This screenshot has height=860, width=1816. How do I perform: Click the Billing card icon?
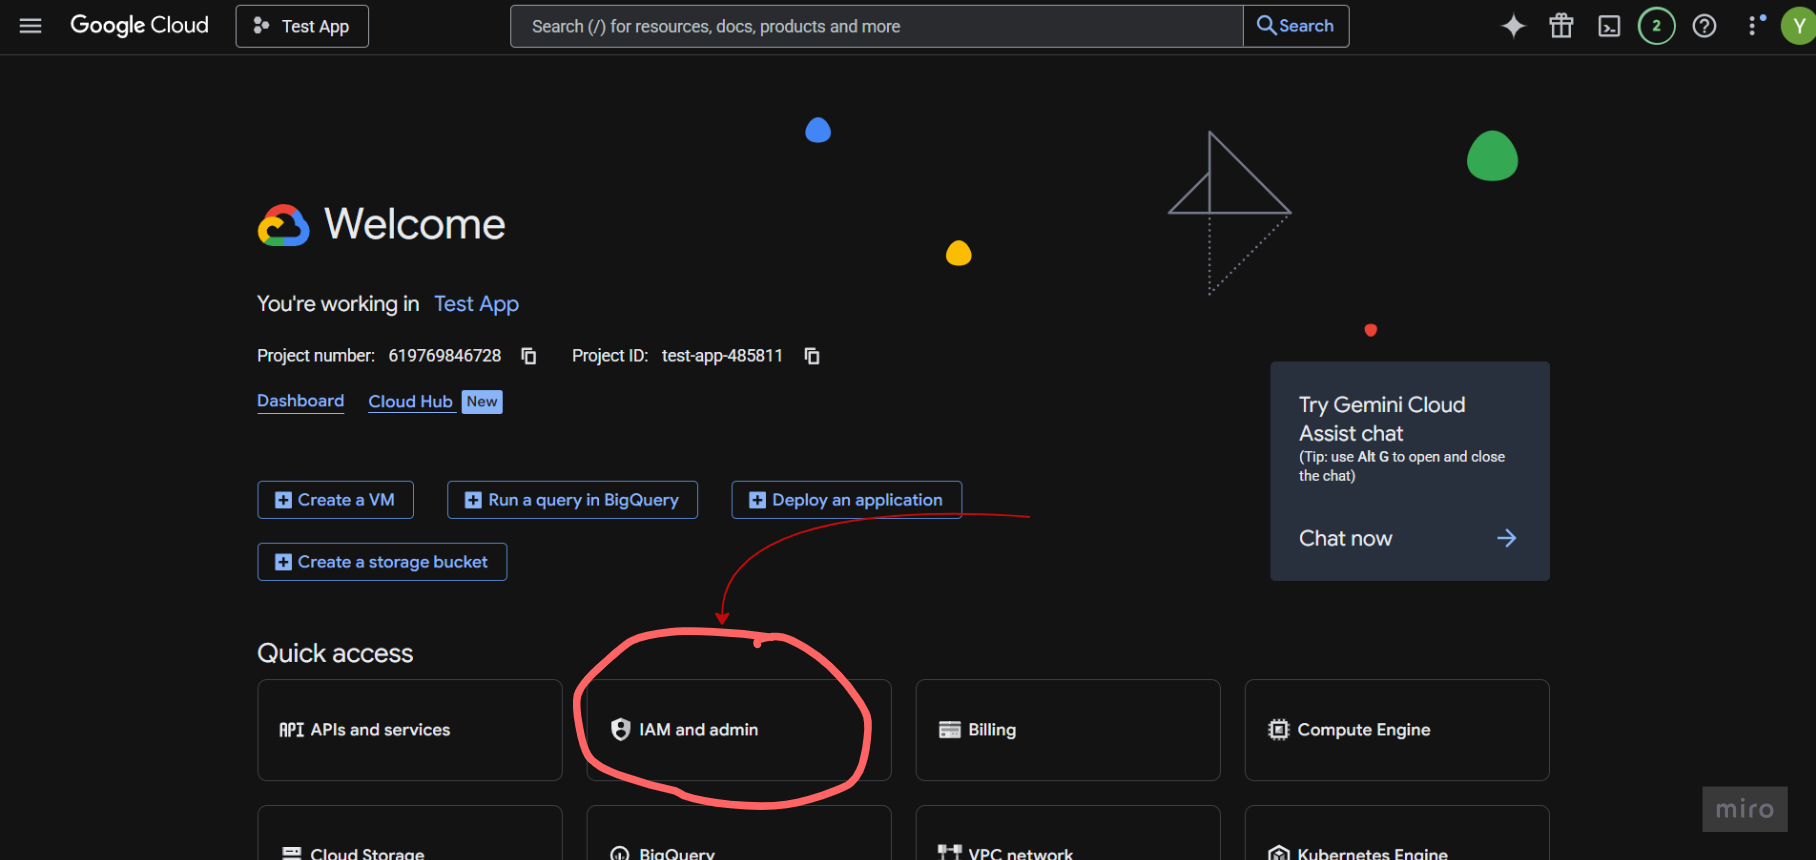coord(949,730)
